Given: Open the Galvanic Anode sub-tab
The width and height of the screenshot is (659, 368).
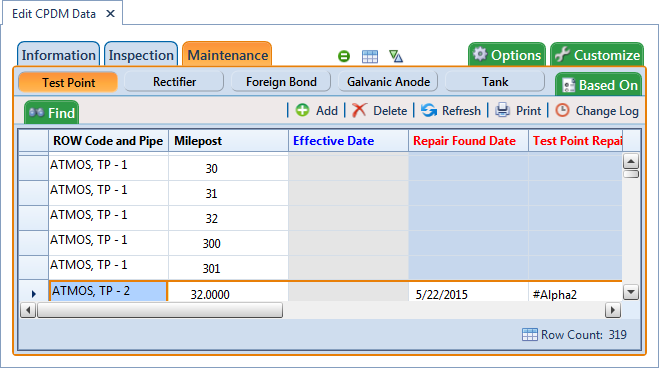Looking at the screenshot, I should coord(388,81).
